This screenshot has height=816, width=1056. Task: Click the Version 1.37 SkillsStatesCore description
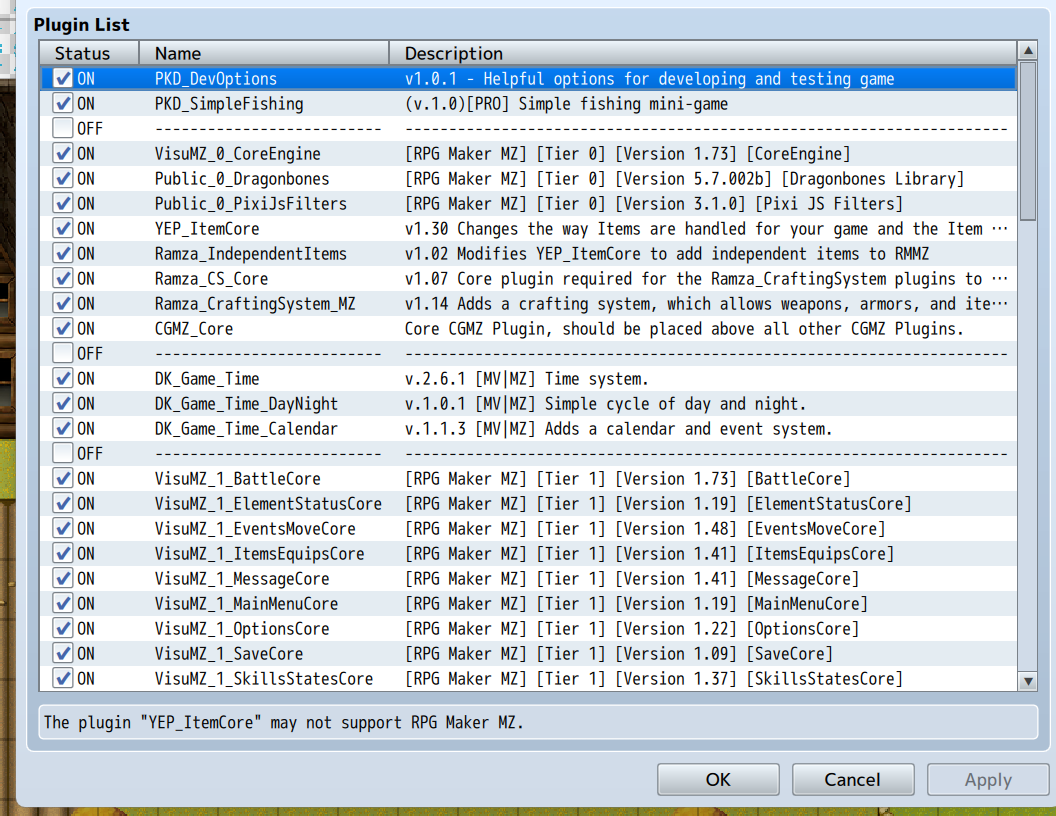(x=653, y=679)
